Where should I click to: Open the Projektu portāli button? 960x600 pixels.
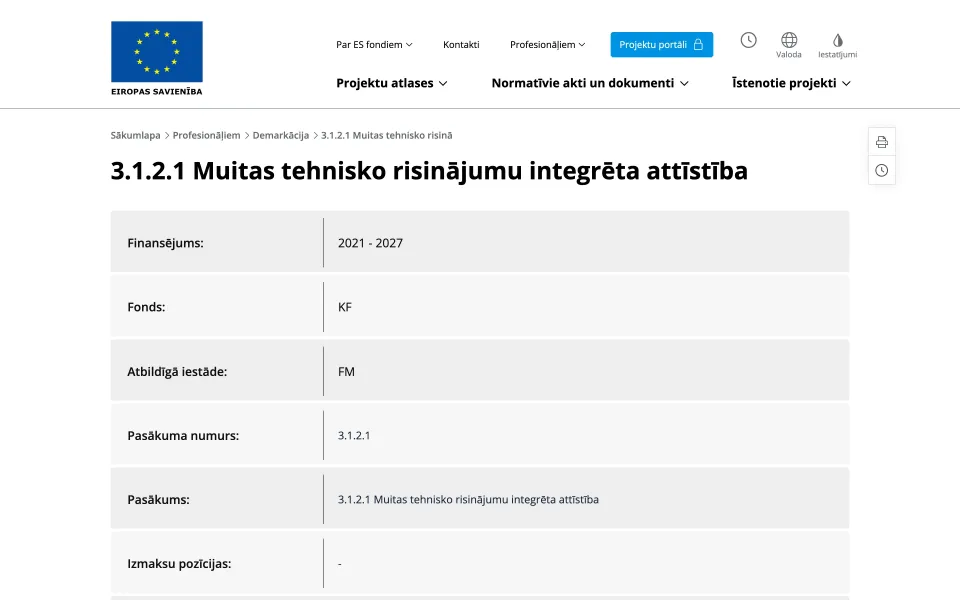point(662,45)
